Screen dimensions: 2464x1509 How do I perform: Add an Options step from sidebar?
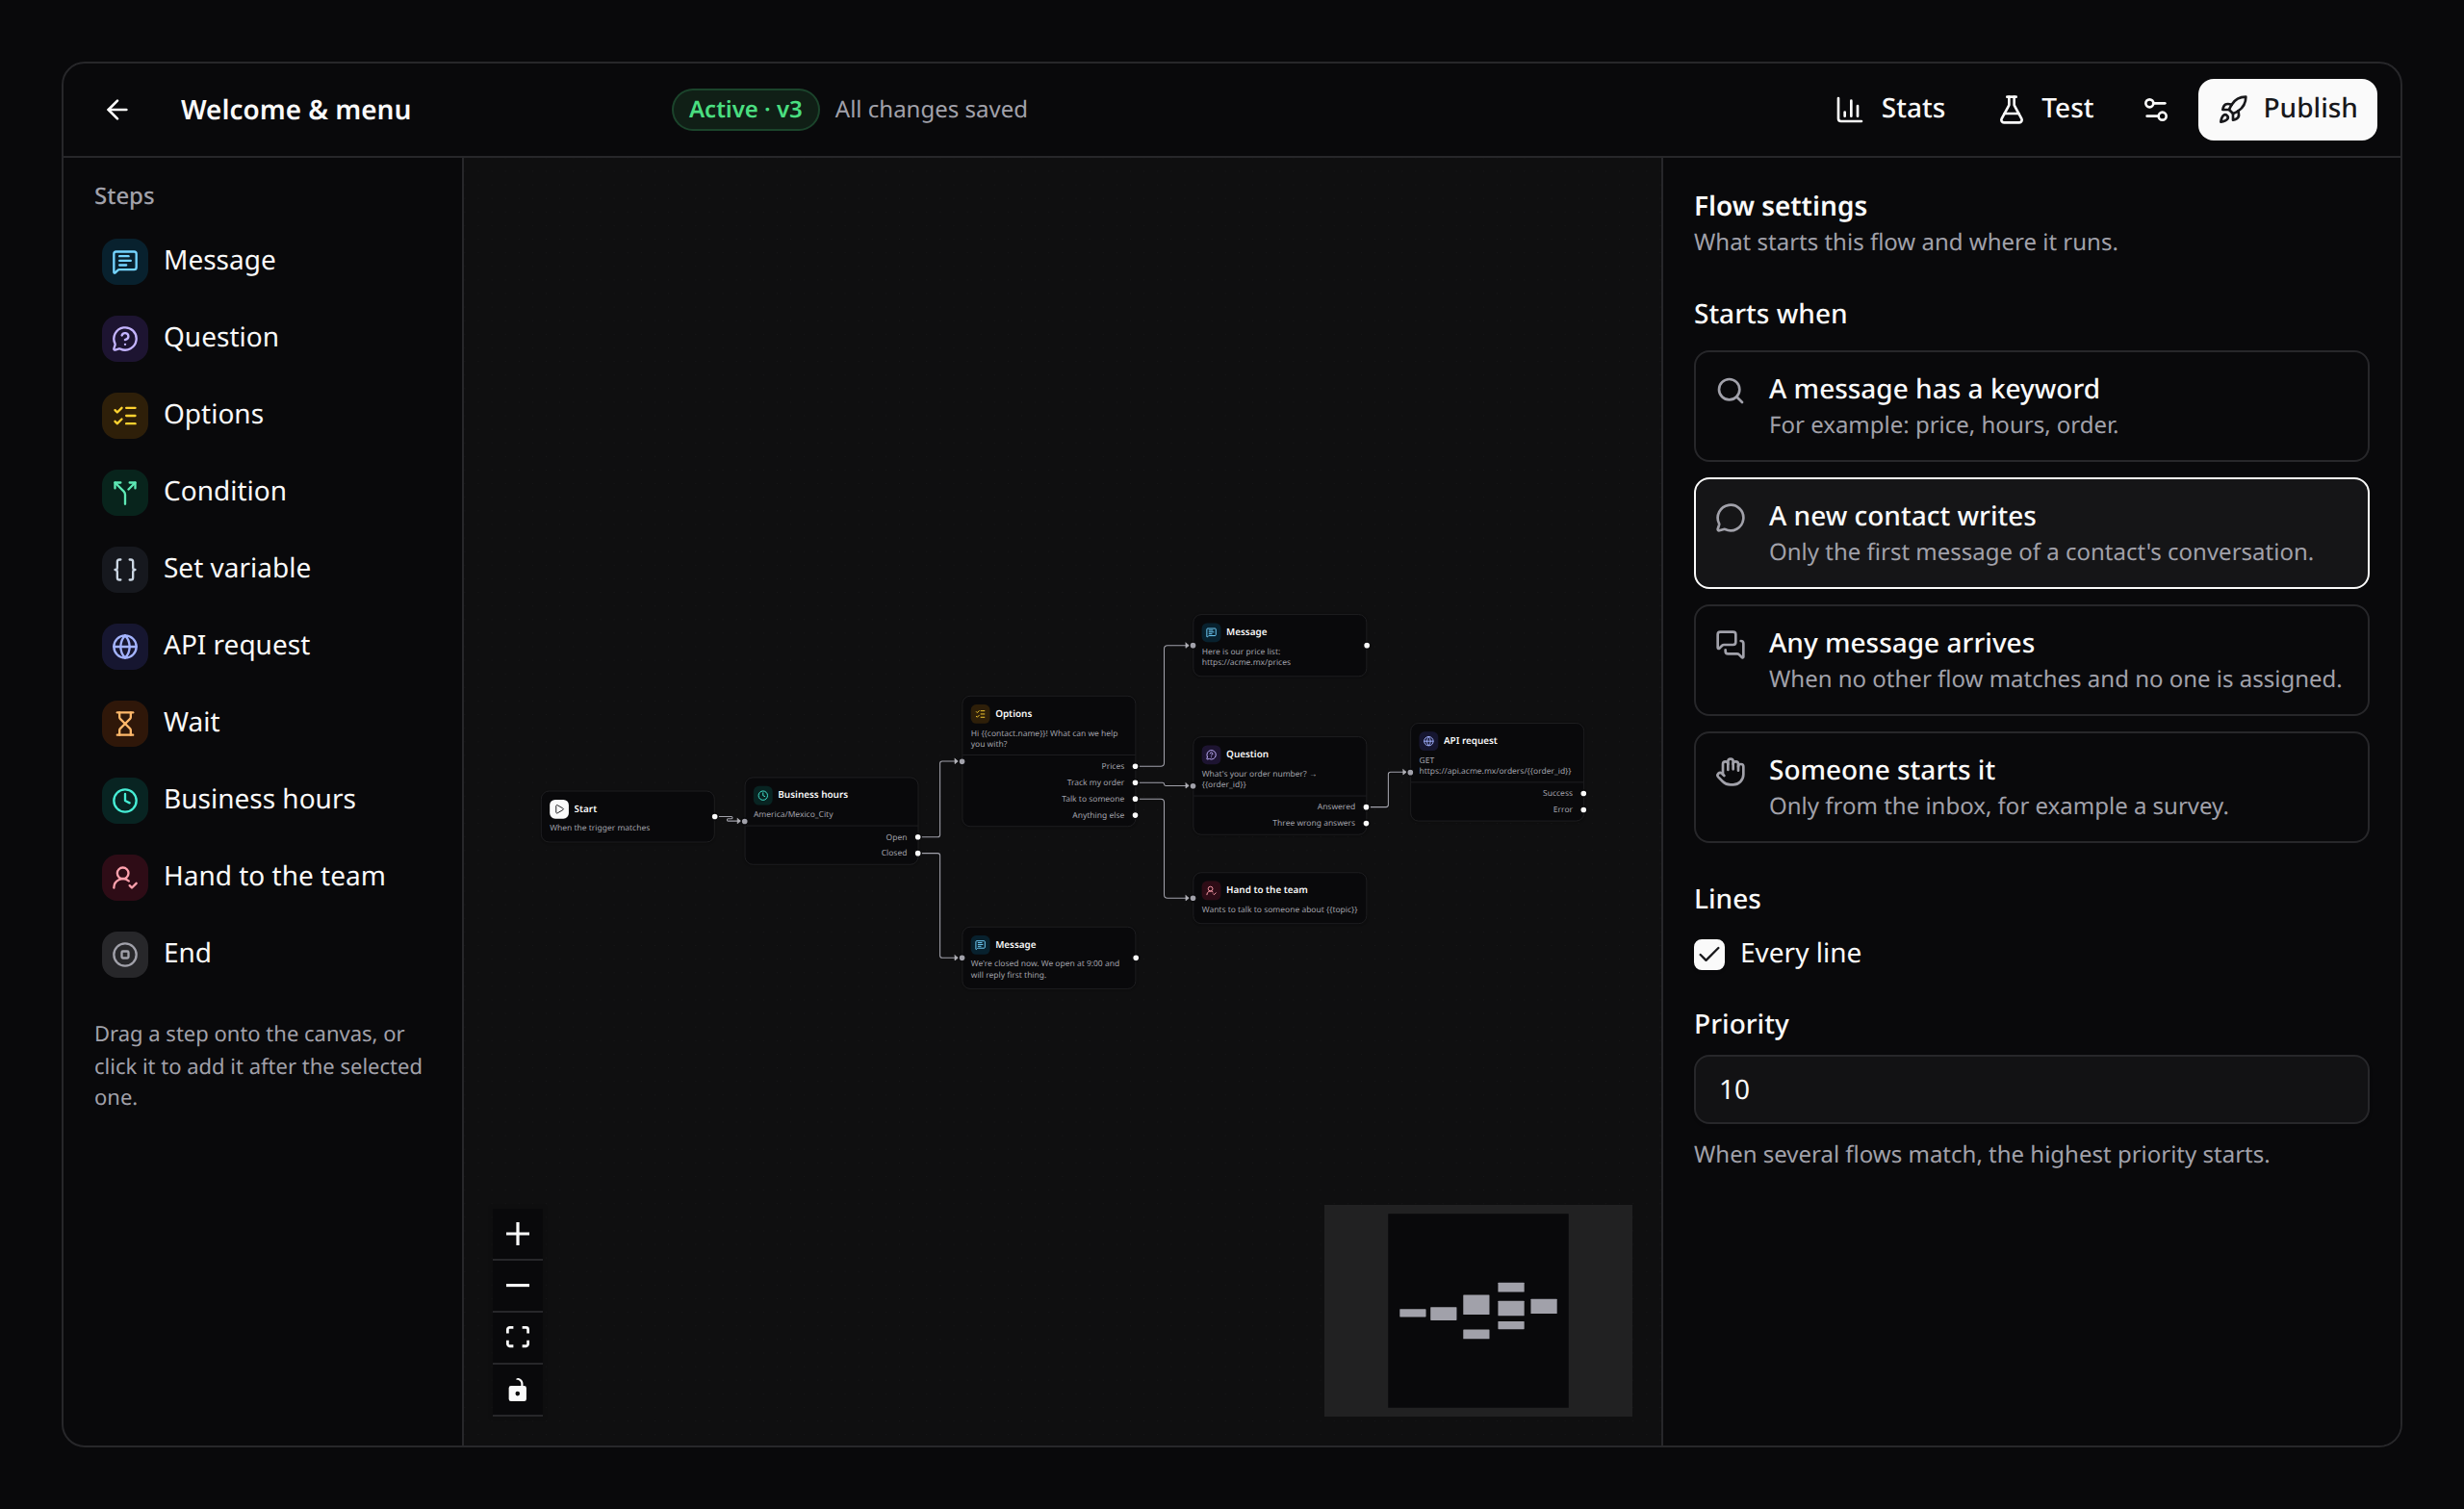coord(263,415)
